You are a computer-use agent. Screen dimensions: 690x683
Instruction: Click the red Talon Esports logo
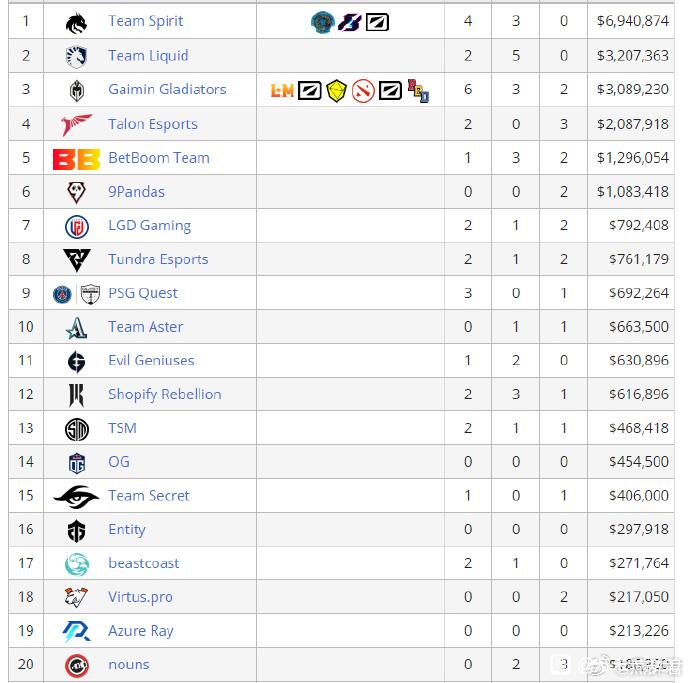click(x=77, y=125)
